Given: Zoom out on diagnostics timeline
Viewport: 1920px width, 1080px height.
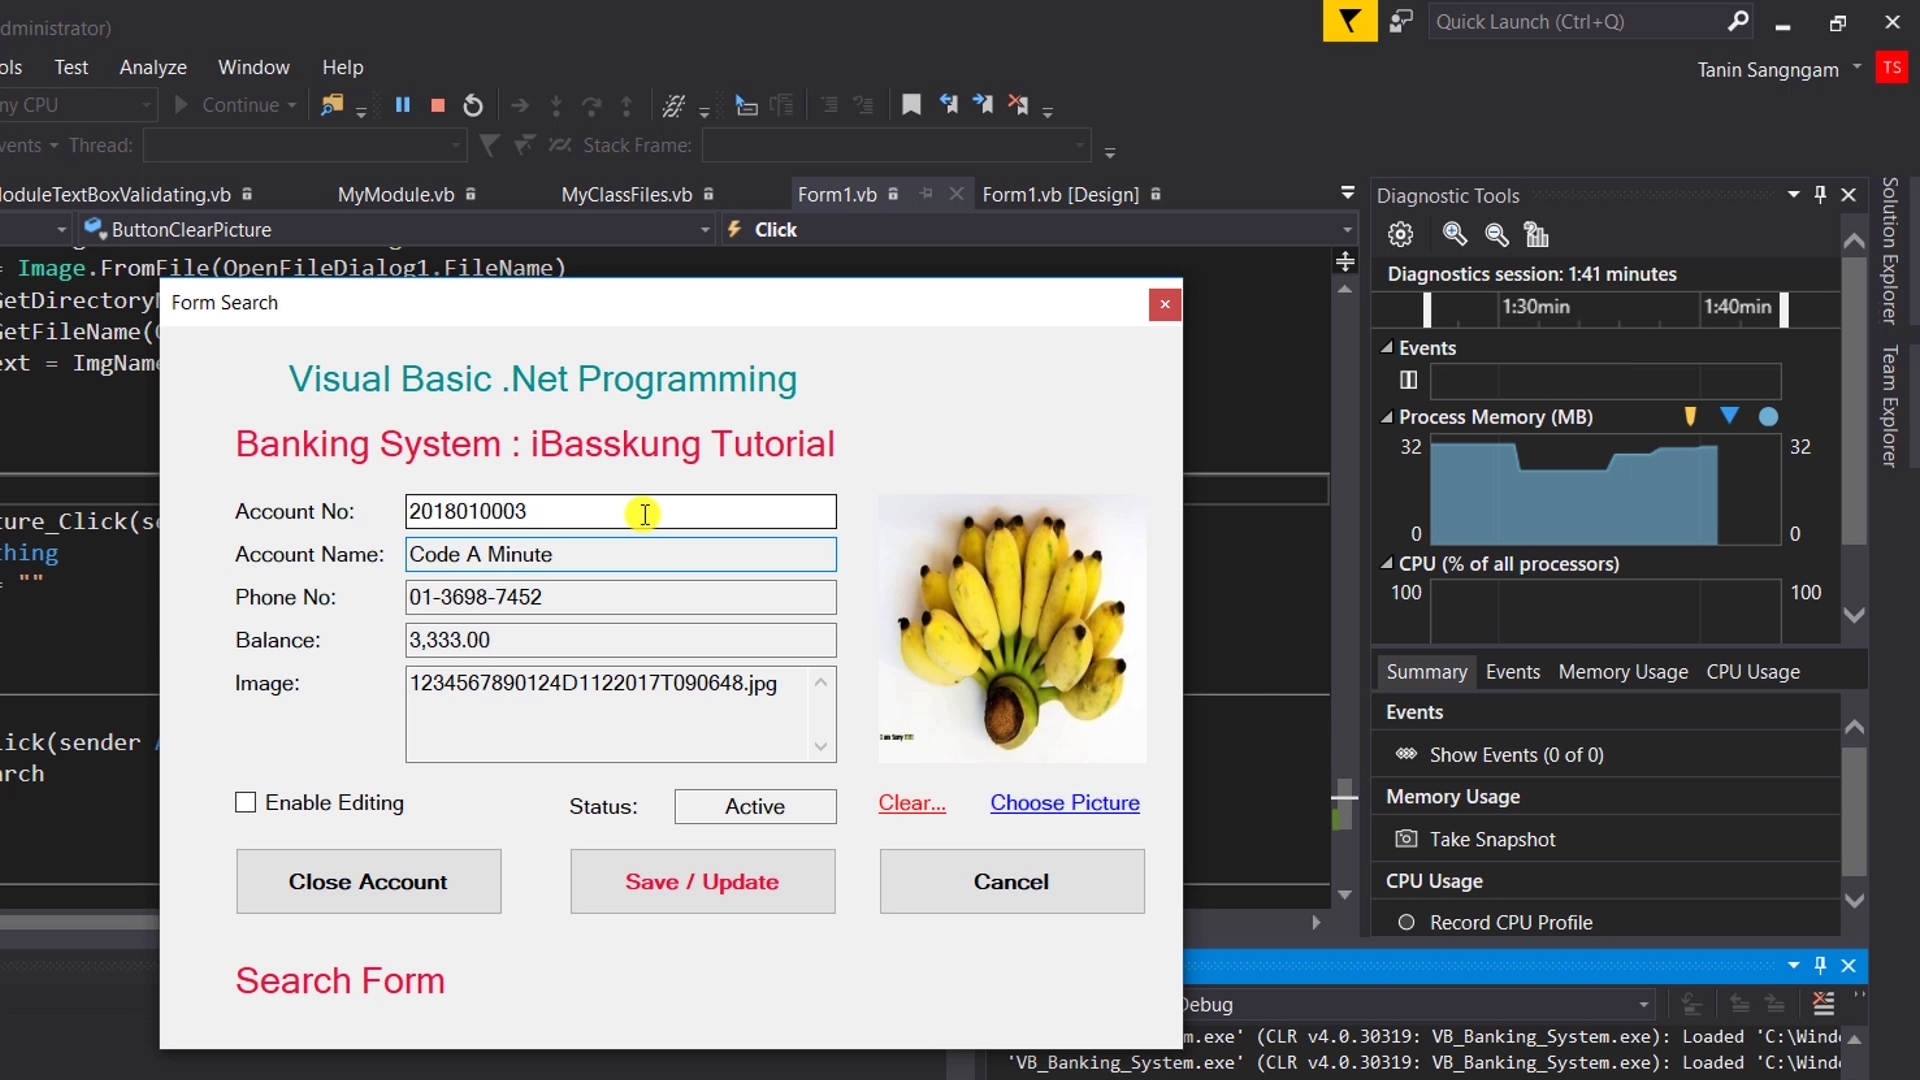Looking at the screenshot, I should pos(1497,235).
